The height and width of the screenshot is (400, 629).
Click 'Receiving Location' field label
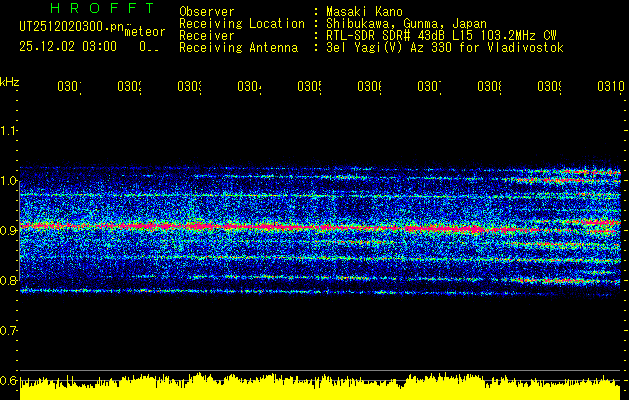[242, 24]
